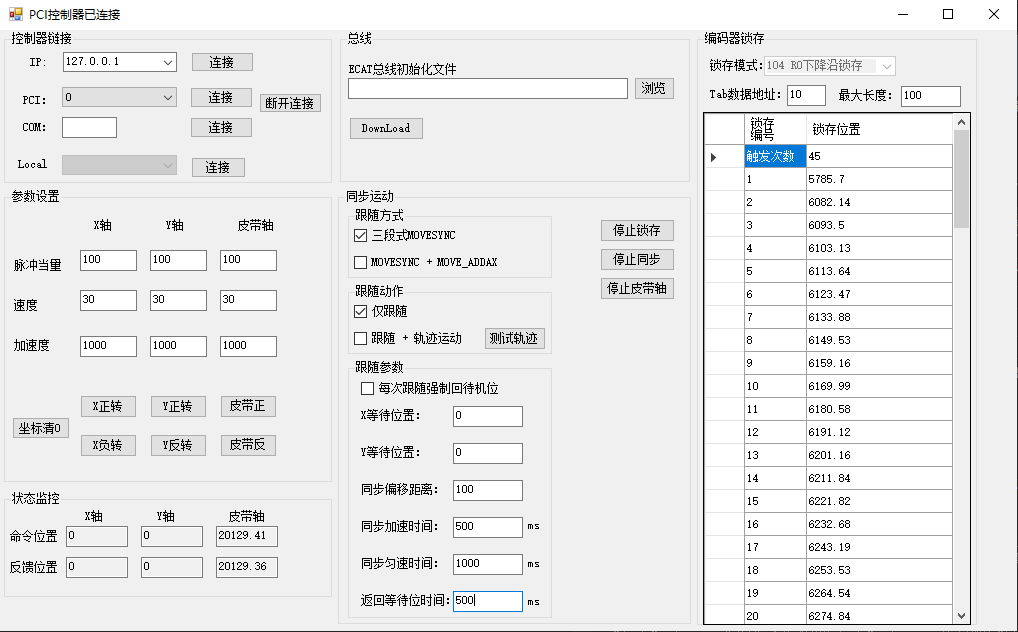Viewport: 1018px width, 632px height.
Task: Click latch table scrollbar down arrow
Action: [962, 616]
